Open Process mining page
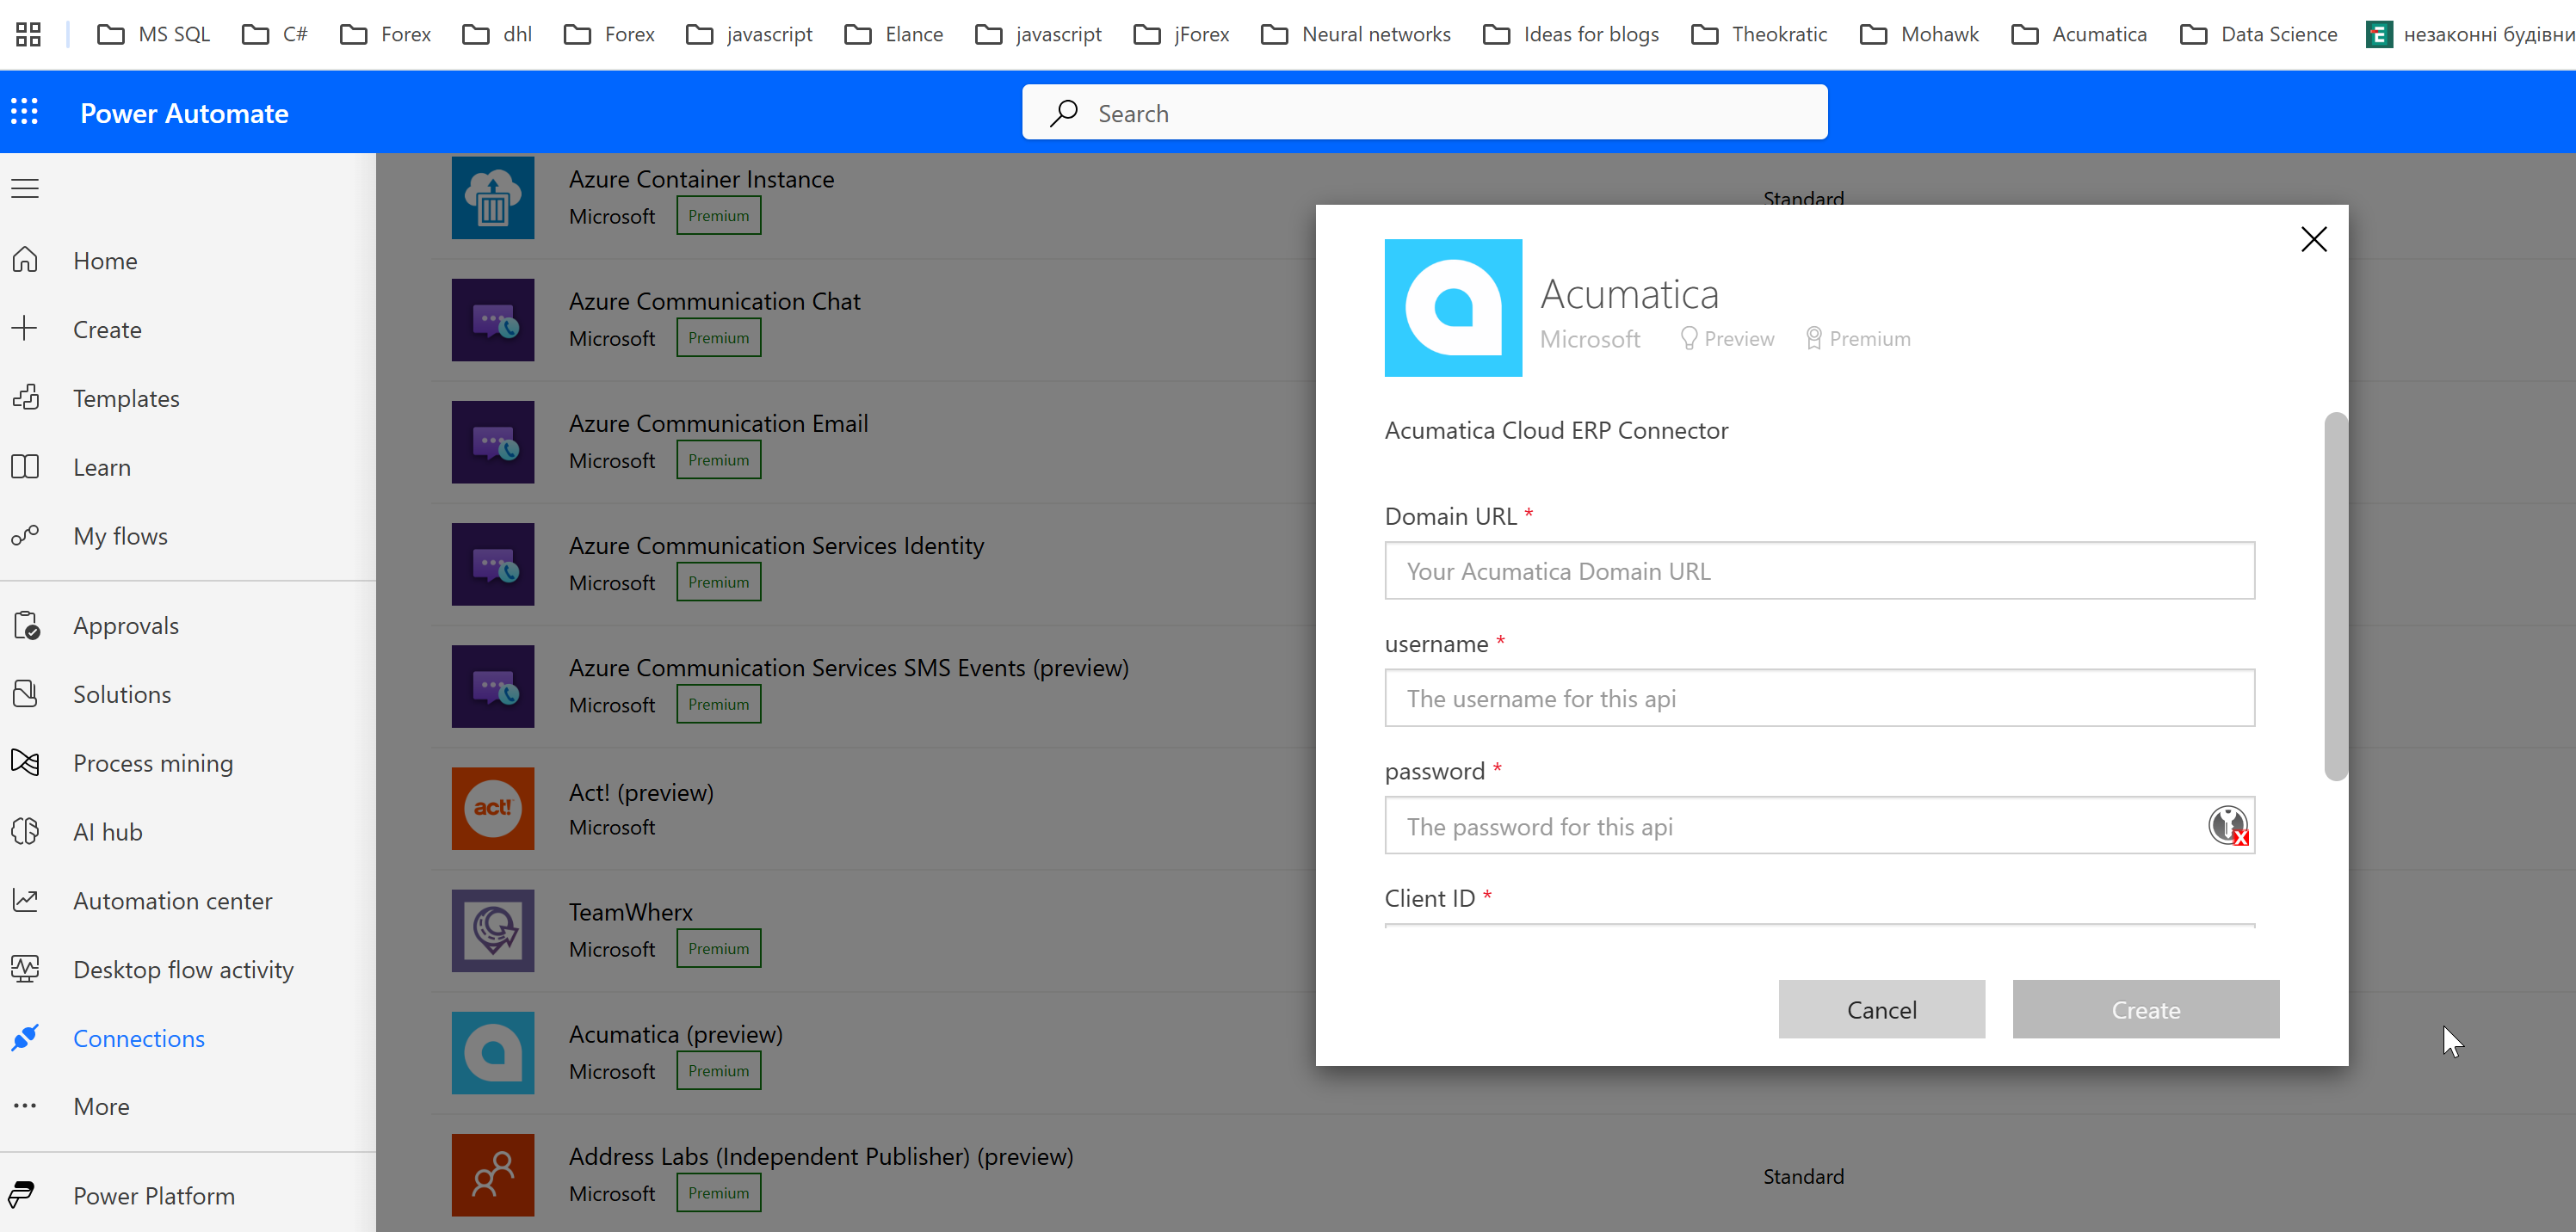The image size is (2576, 1232). (152, 763)
